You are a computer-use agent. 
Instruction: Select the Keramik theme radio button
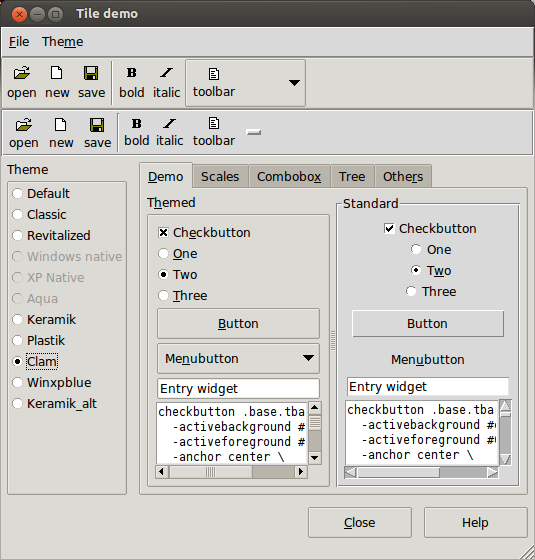(x=17, y=319)
